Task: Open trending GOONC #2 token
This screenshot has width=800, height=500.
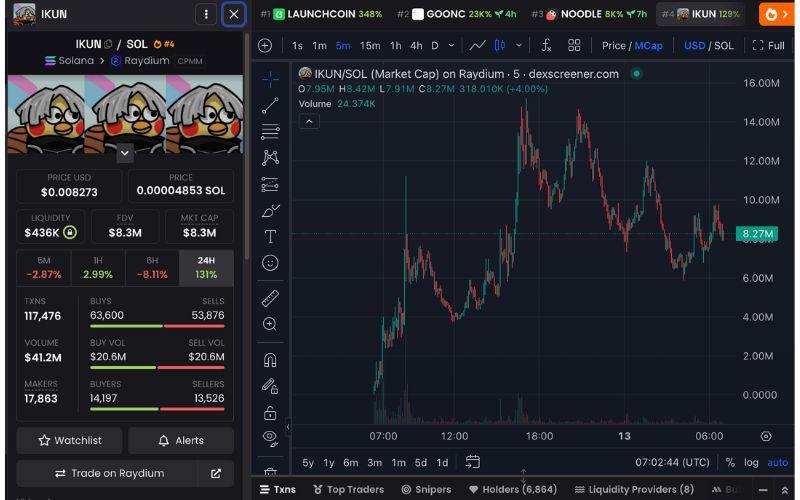Action: [457, 14]
